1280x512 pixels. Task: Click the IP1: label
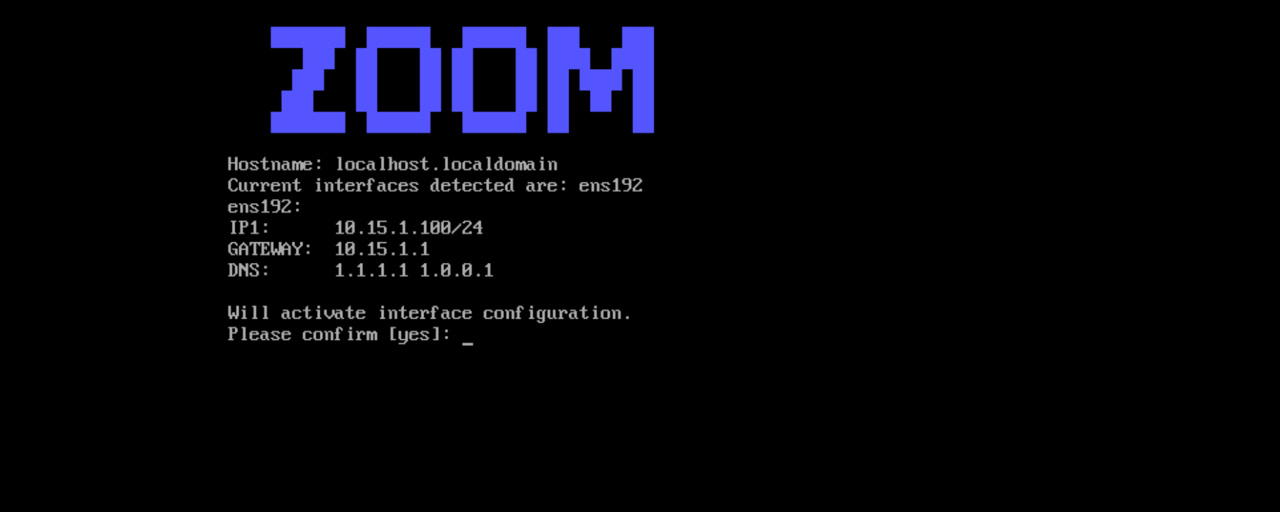[x=248, y=228]
